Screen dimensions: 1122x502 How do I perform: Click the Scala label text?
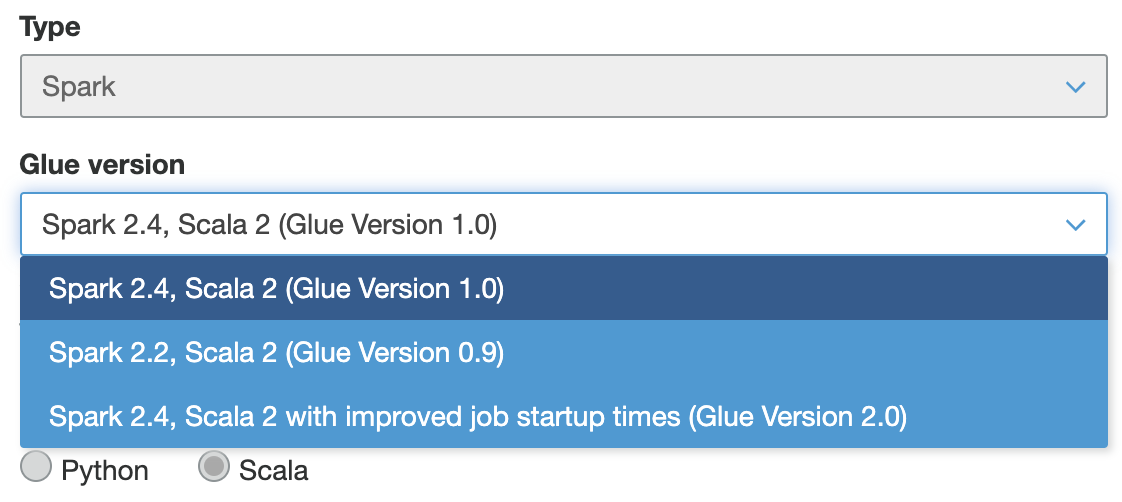tap(273, 471)
